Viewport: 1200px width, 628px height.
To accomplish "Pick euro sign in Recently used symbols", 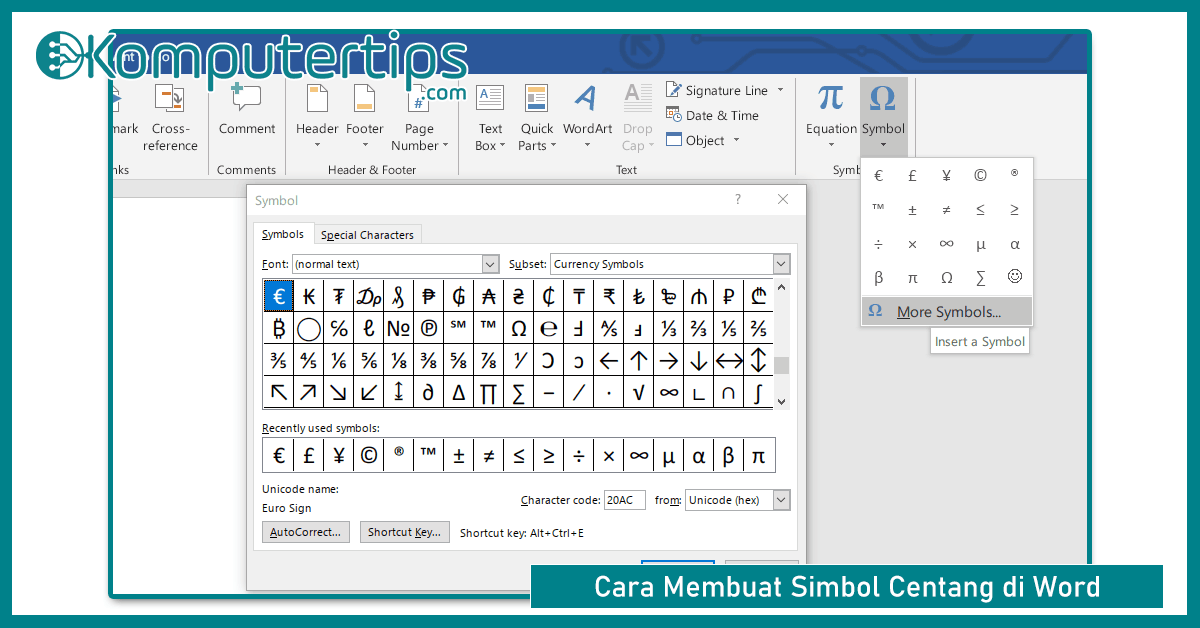I will click(x=279, y=455).
